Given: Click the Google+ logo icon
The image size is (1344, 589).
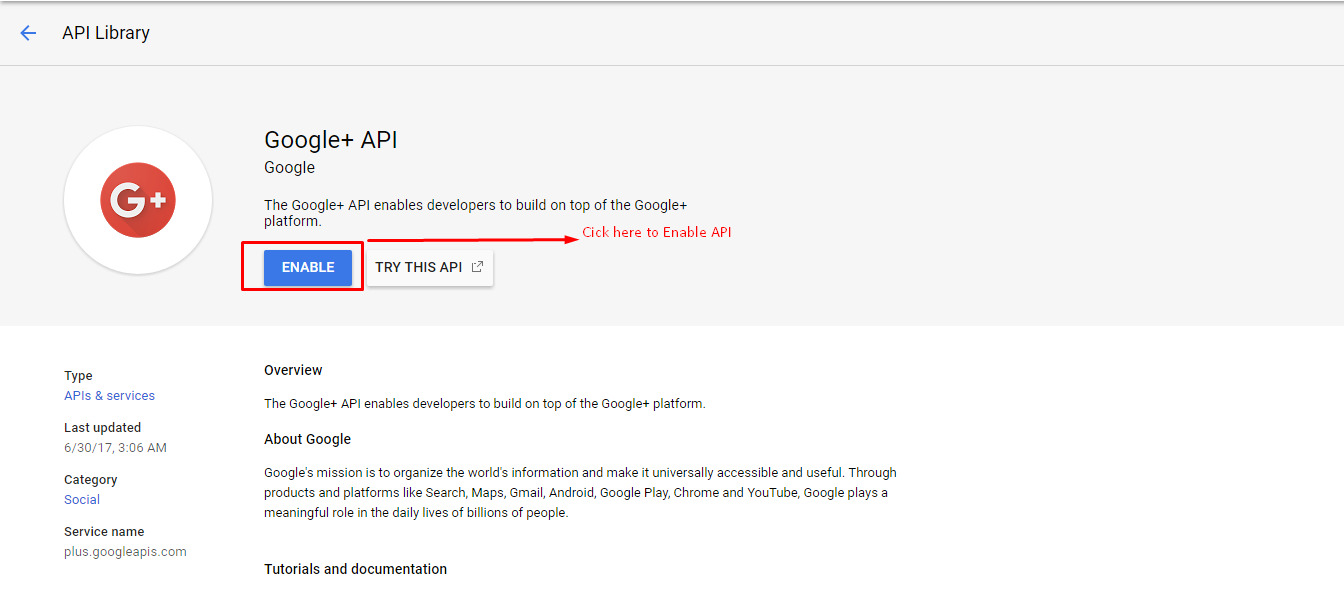Looking at the screenshot, I should [138, 200].
